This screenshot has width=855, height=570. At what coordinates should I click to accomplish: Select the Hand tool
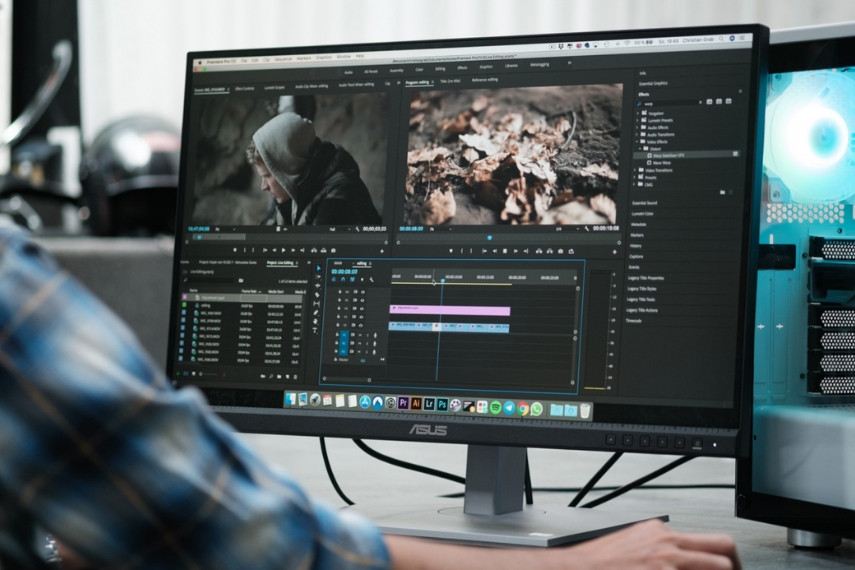click(315, 321)
